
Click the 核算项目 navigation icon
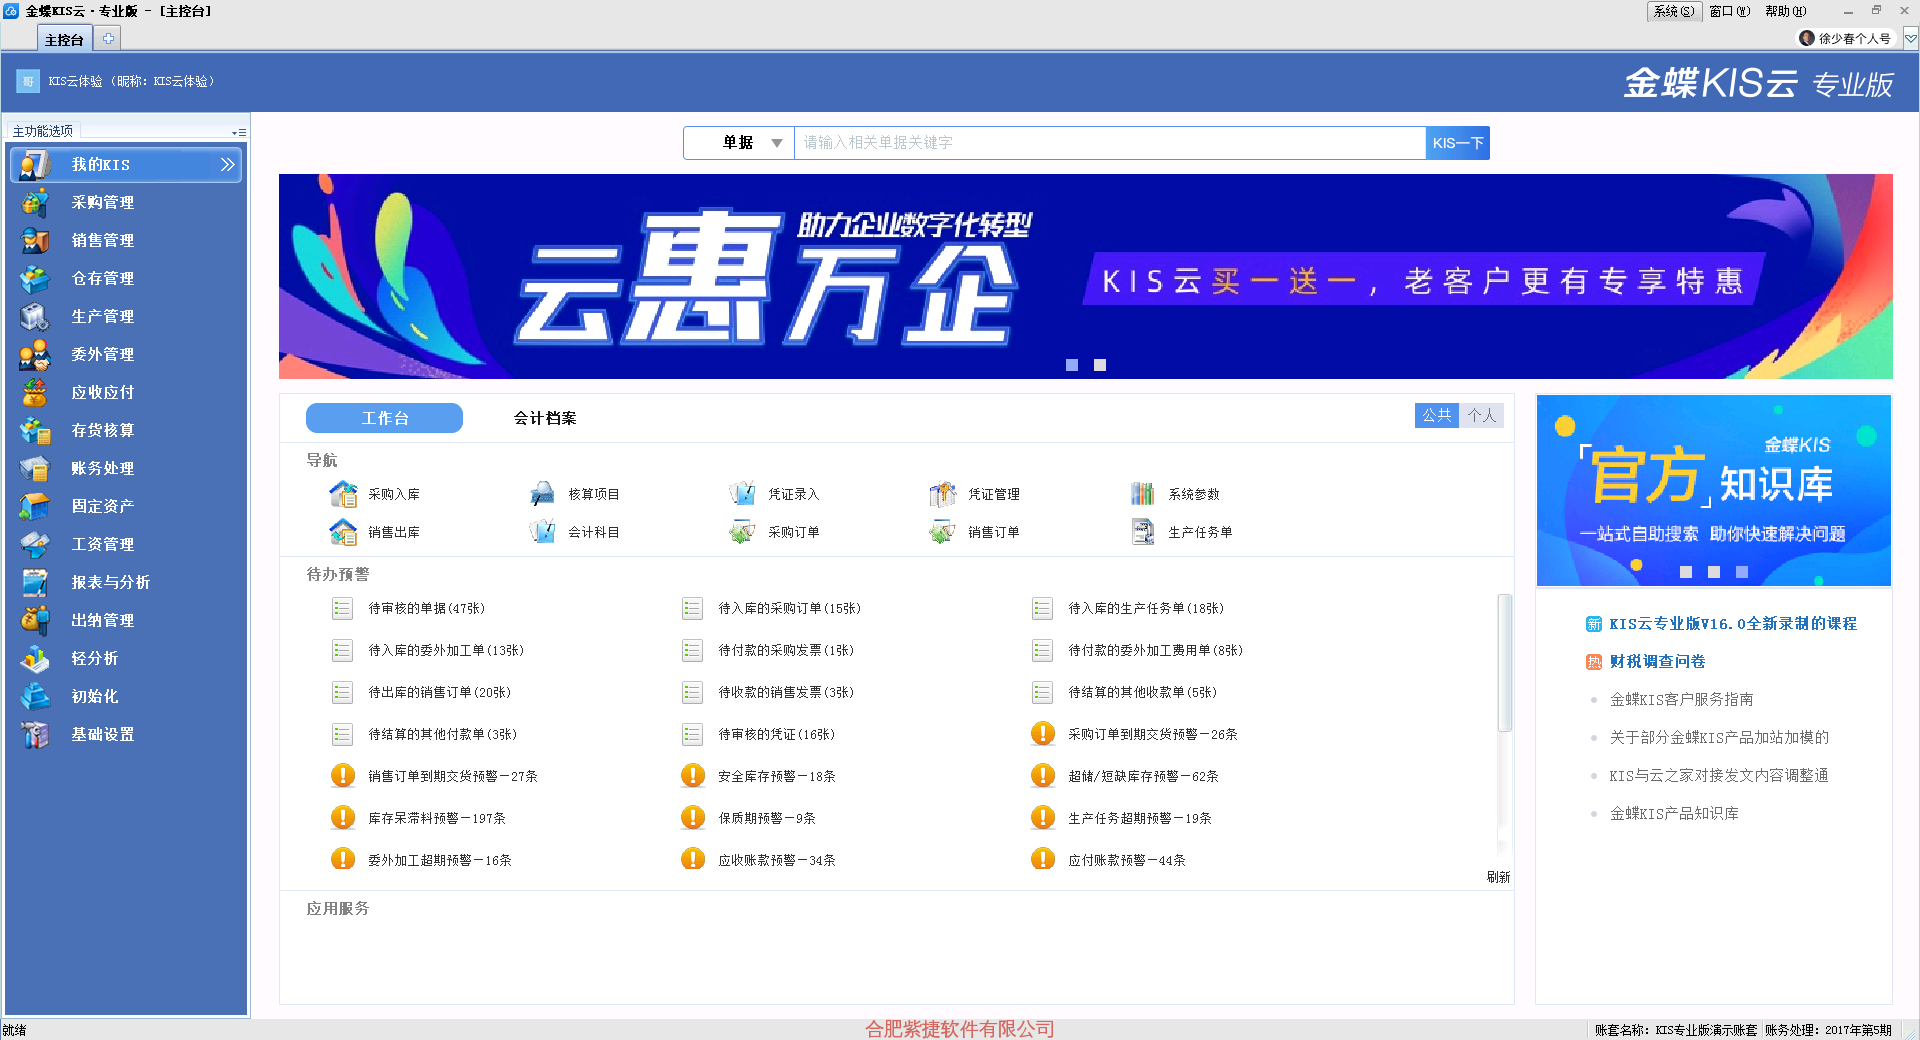[x=542, y=494]
